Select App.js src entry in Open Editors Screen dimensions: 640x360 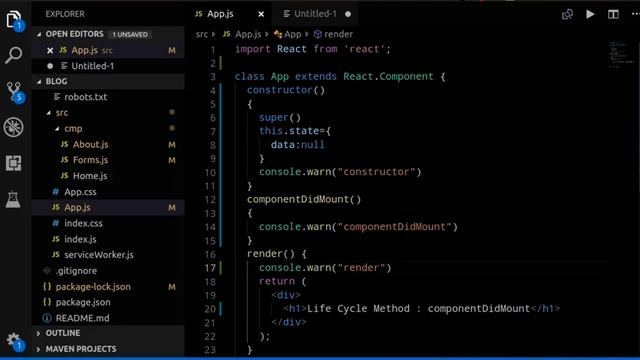(x=108, y=50)
